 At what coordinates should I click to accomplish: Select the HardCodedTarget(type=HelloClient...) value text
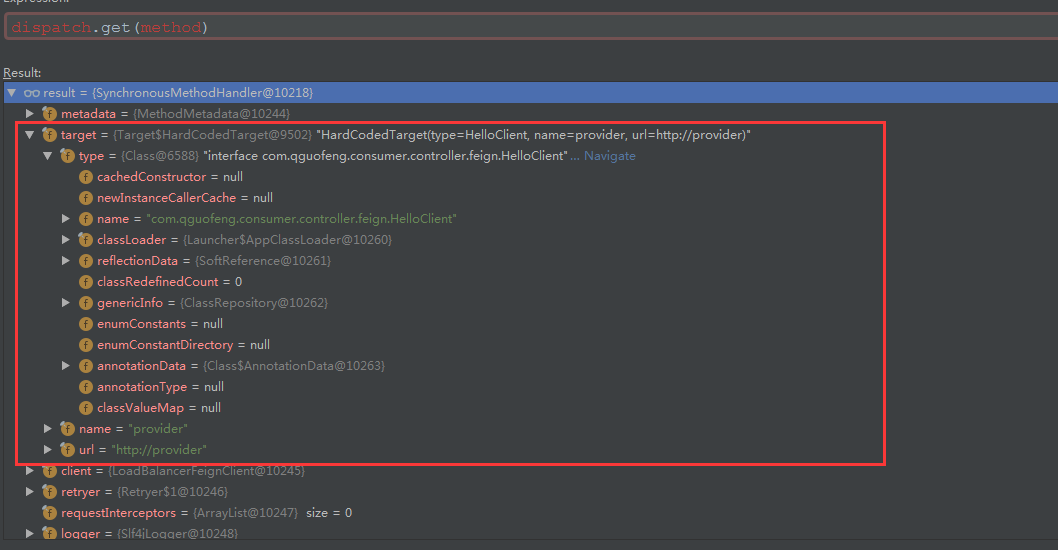pos(533,134)
